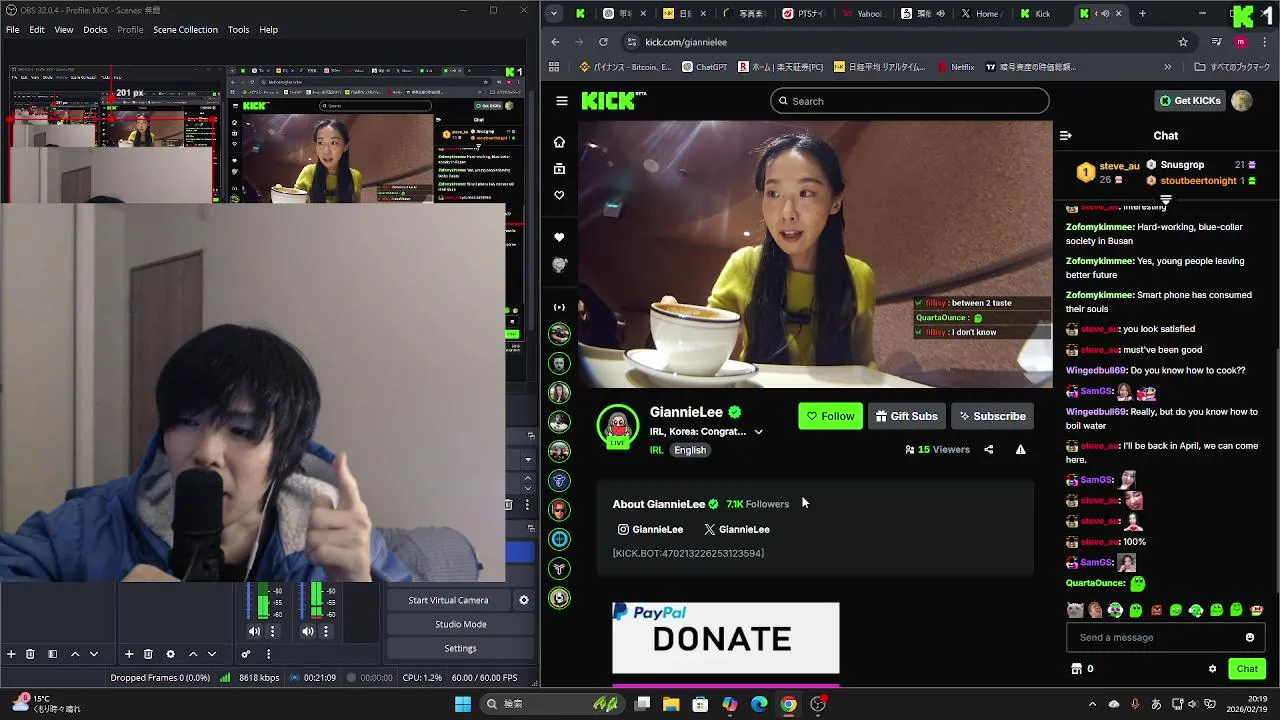Open emoji picker in chat input

click(1249, 637)
